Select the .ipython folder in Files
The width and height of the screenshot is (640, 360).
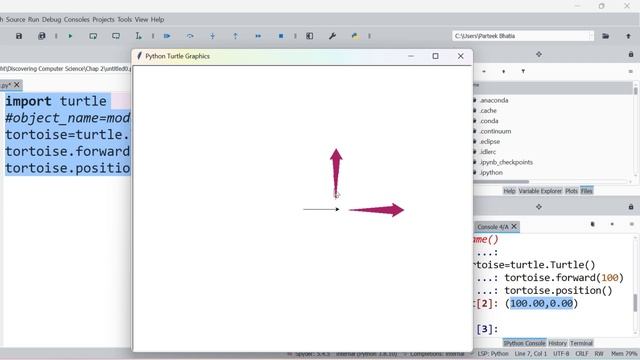coord(491,173)
